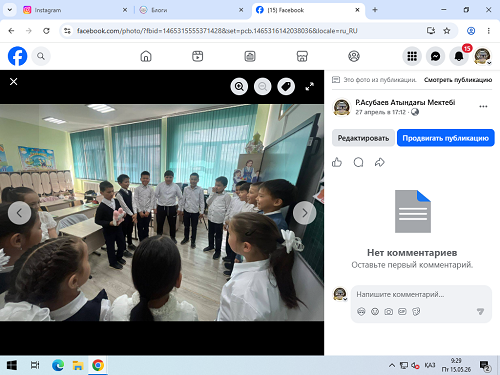Open Task View on taskbar

click(x=35, y=365)
